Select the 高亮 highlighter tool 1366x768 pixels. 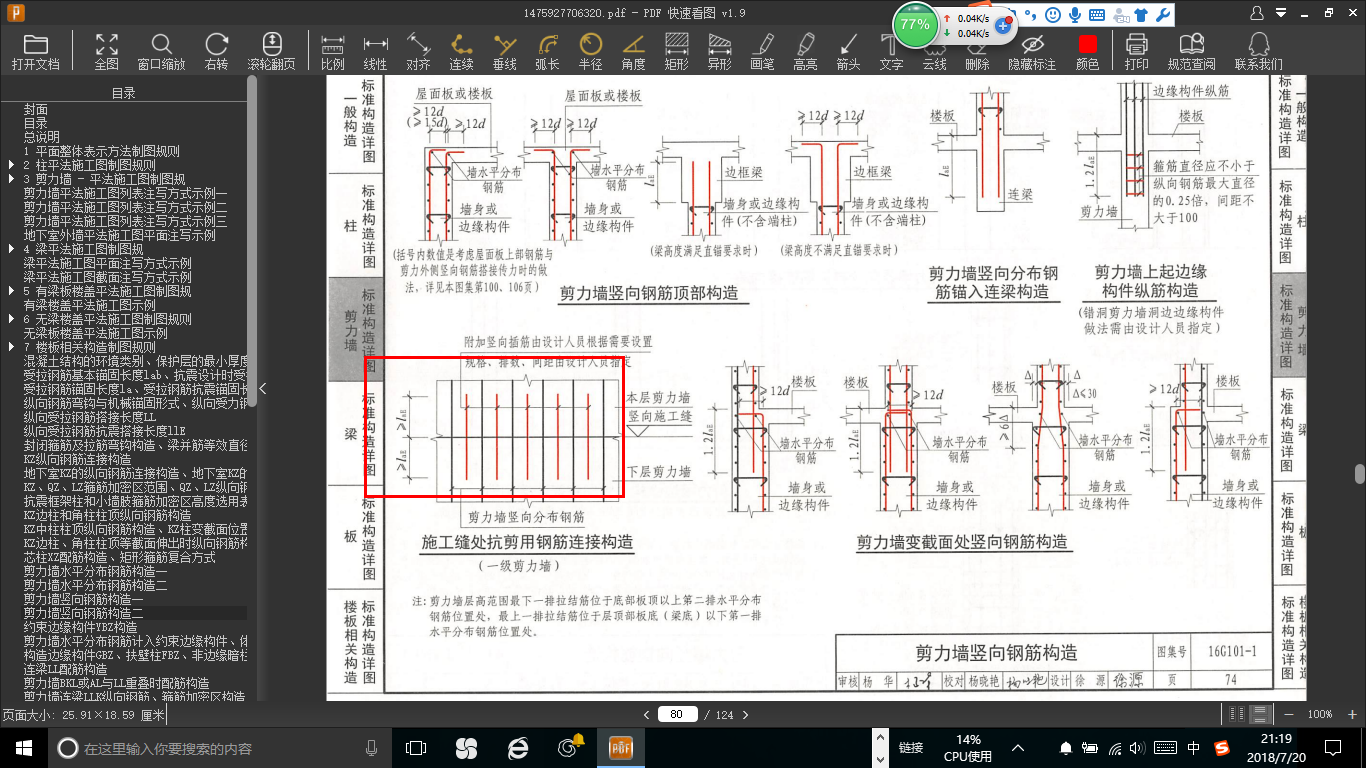tap(805, 51)
